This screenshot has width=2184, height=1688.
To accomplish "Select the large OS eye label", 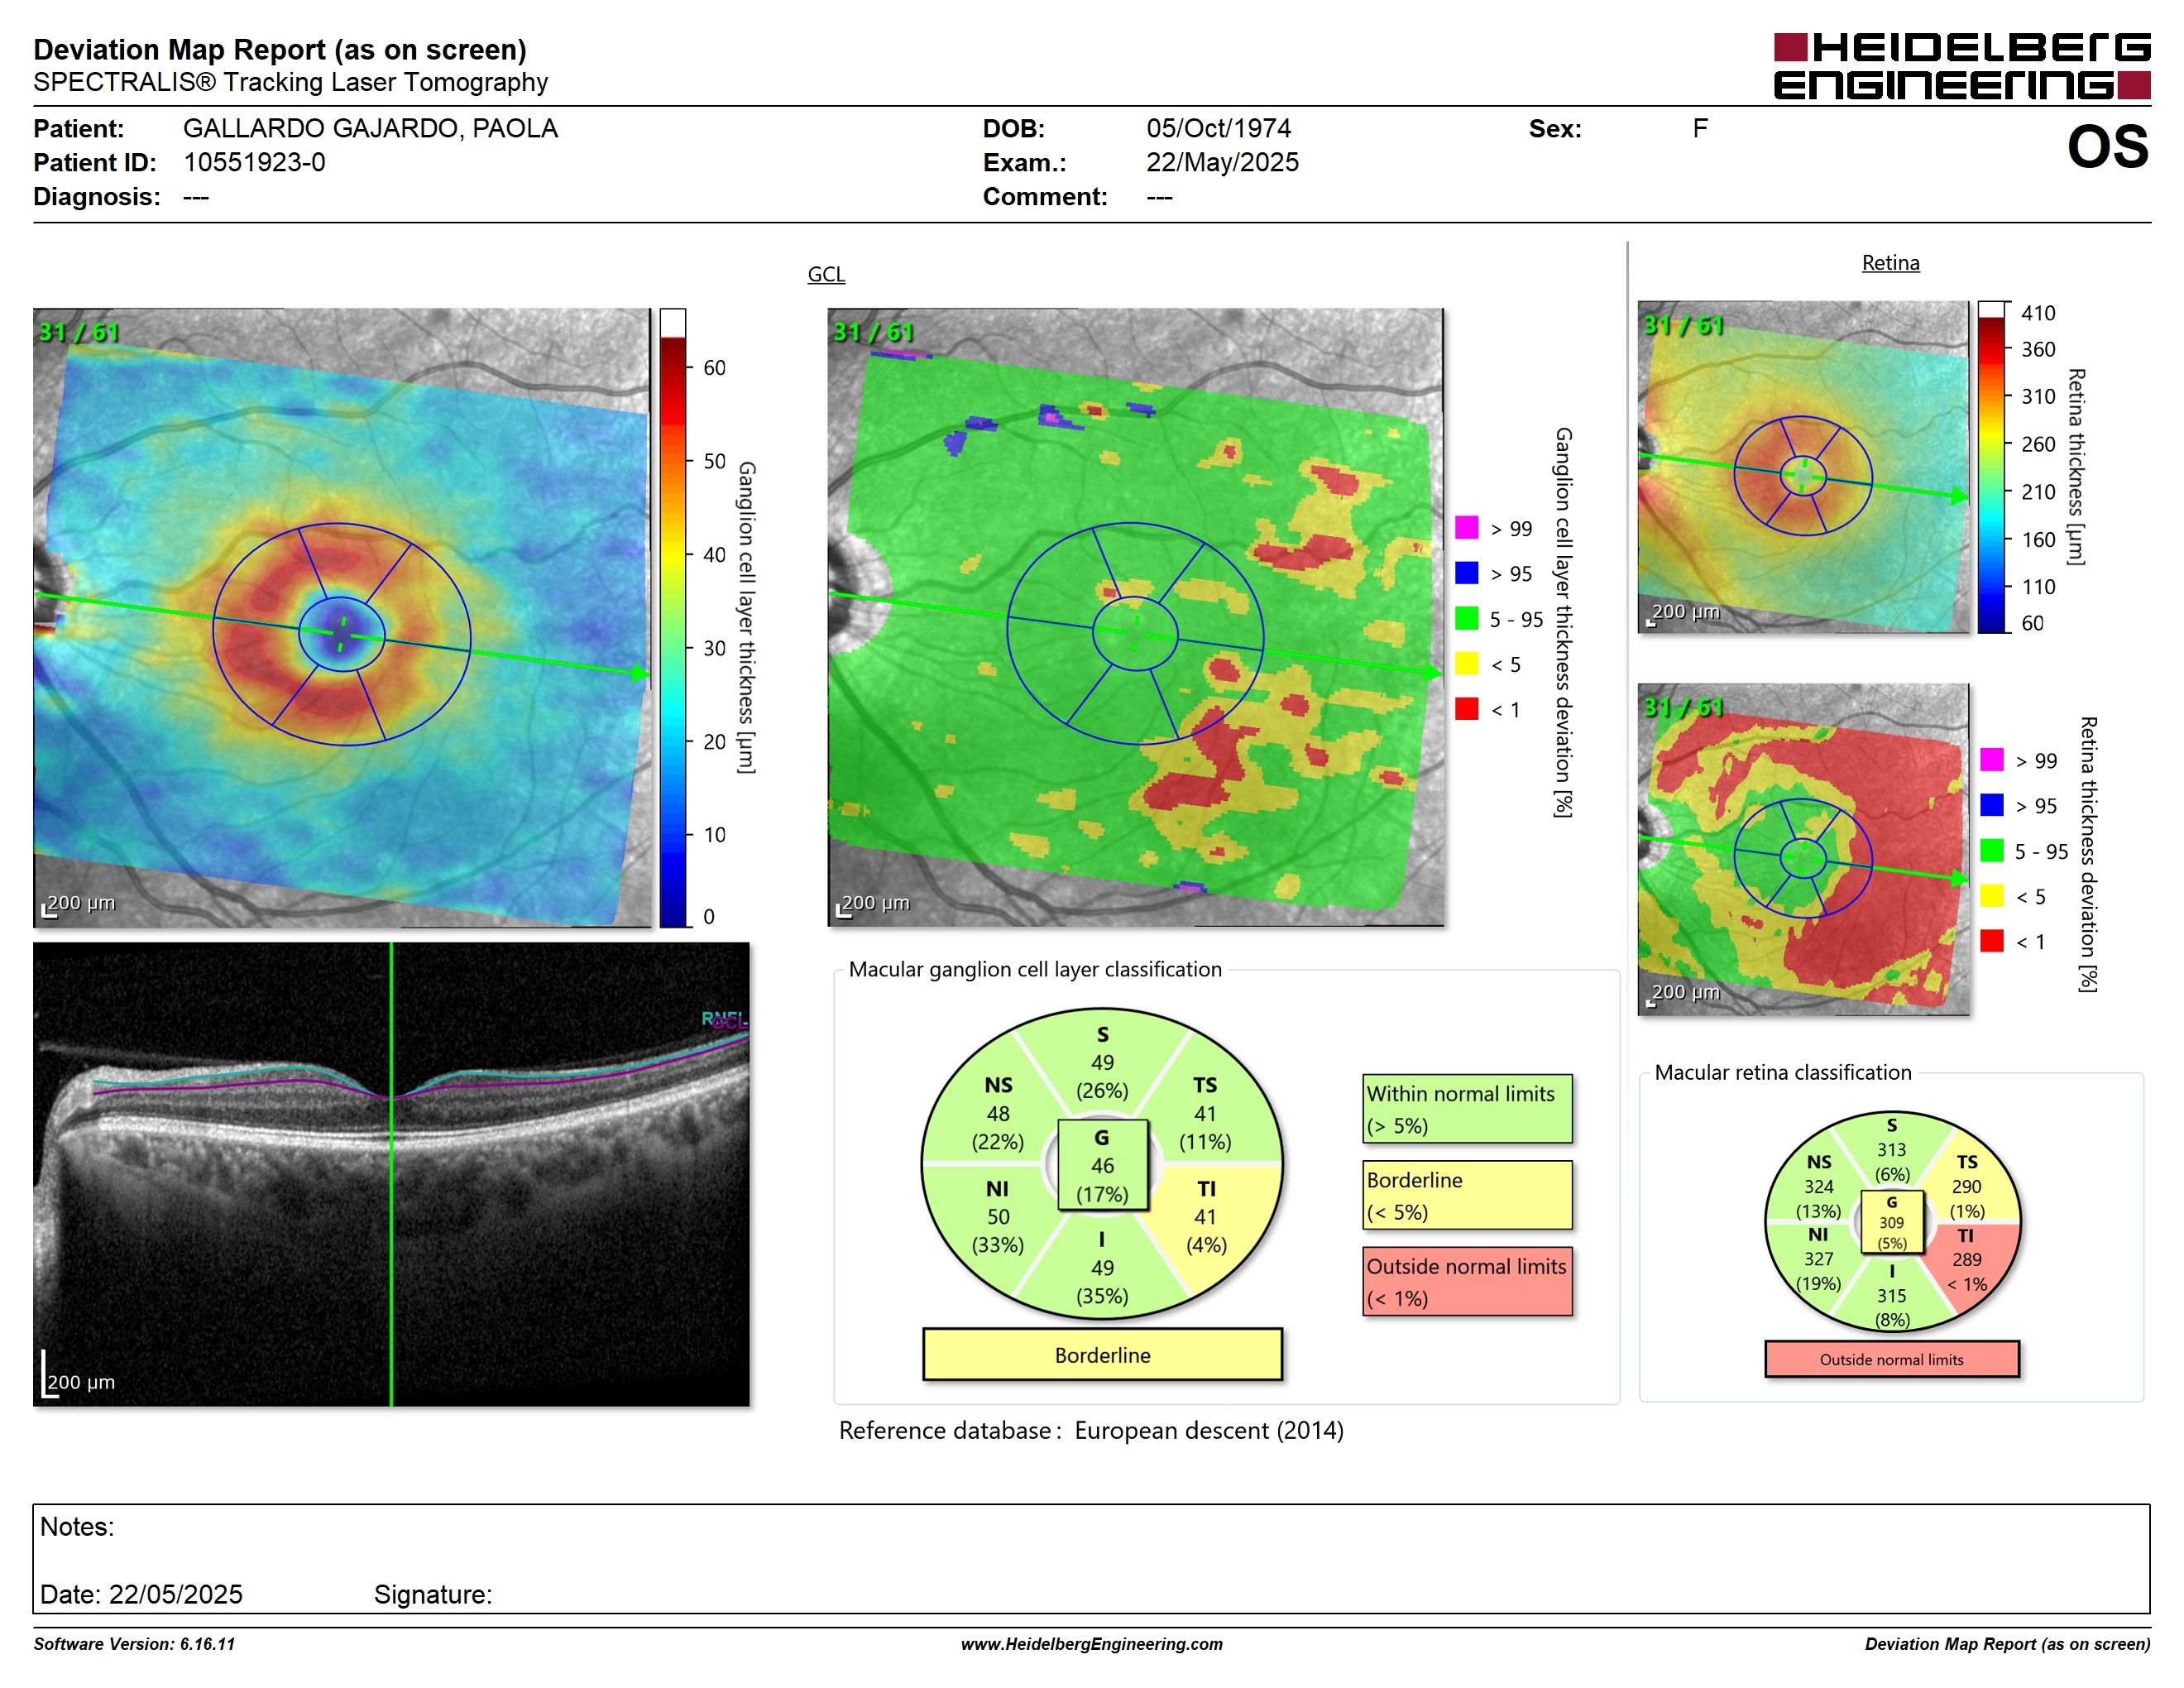I will coord(2107,148).
